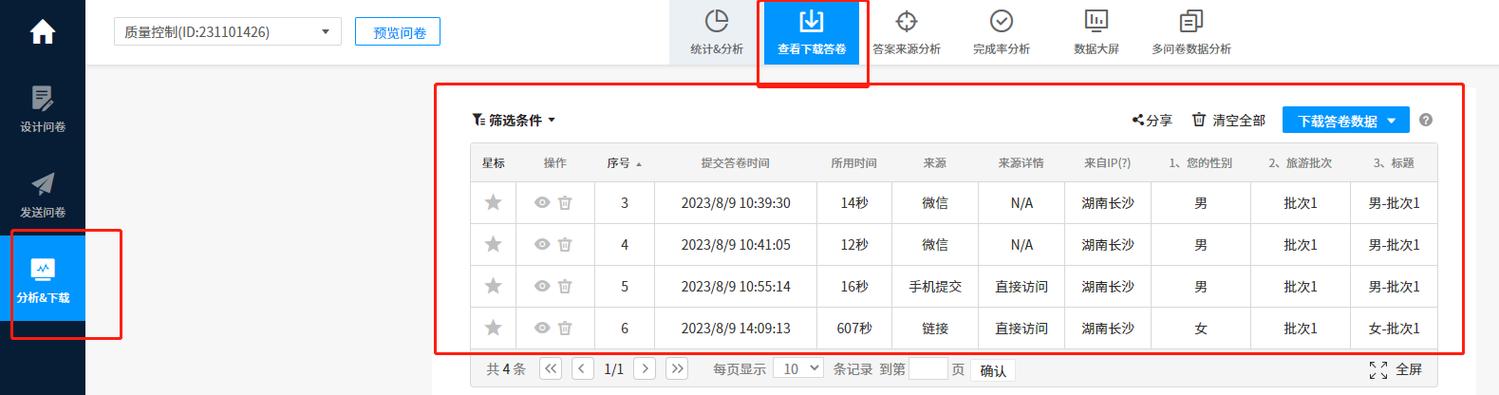The height and width of the screenshot is (395, 1499).
Task: Click the 14秒 duration cell
Action: 854,203
